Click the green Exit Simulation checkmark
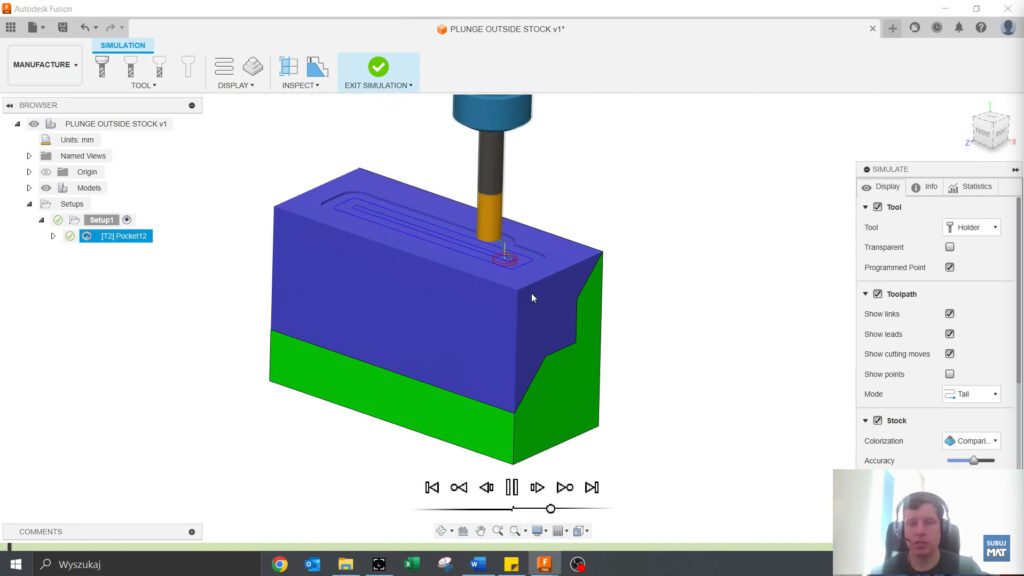Image resolution: width=1024 pixels, height=576 pixels. (x=378, y=67)
